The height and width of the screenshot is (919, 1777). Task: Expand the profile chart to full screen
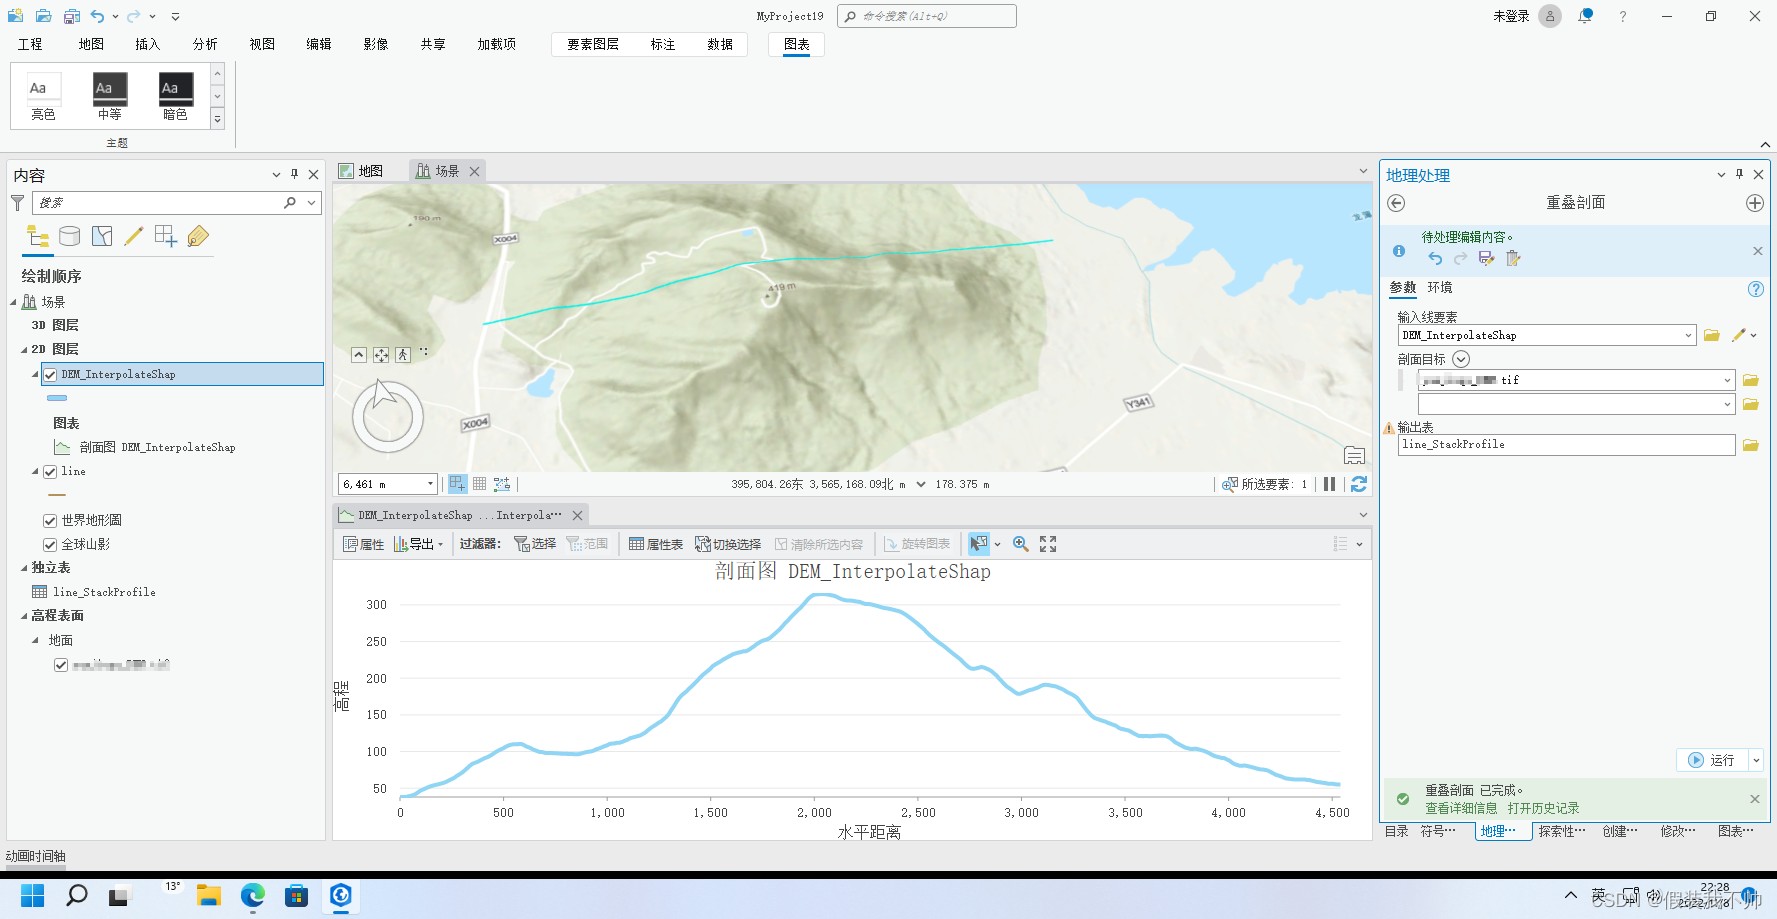pos(1047,543)
